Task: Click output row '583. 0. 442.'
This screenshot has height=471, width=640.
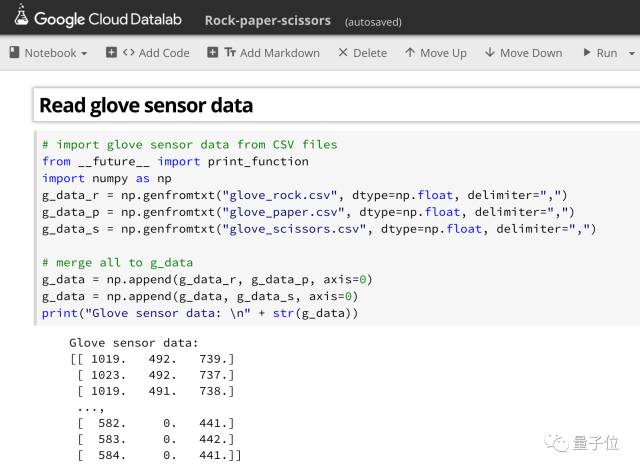Action: coord(156,439)
